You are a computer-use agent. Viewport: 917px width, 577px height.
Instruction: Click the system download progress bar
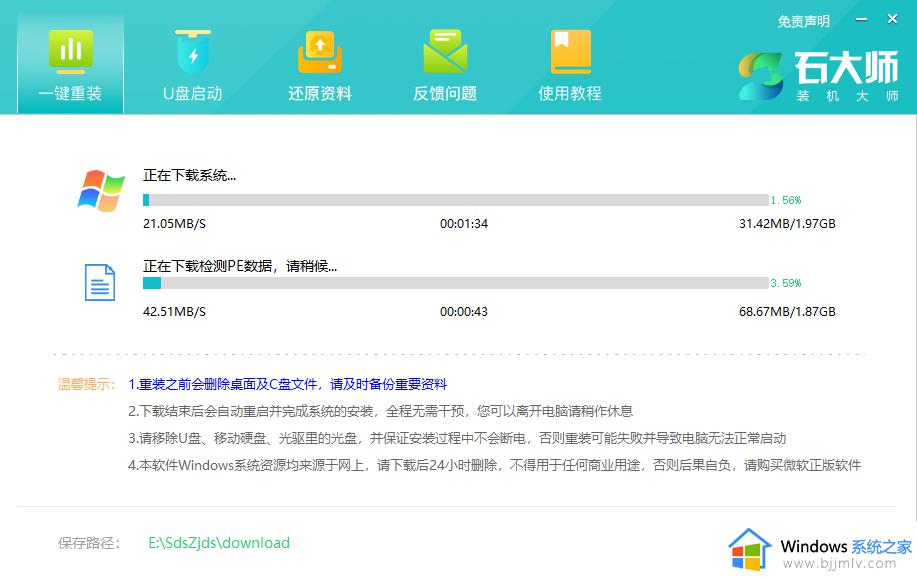click(x=456, y=200)
